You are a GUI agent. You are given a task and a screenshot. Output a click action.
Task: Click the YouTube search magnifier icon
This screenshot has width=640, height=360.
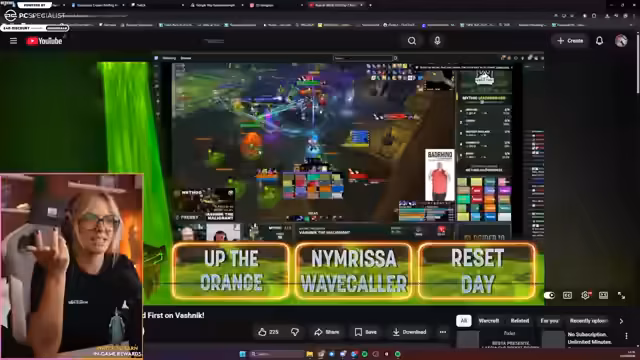point(412,41)
